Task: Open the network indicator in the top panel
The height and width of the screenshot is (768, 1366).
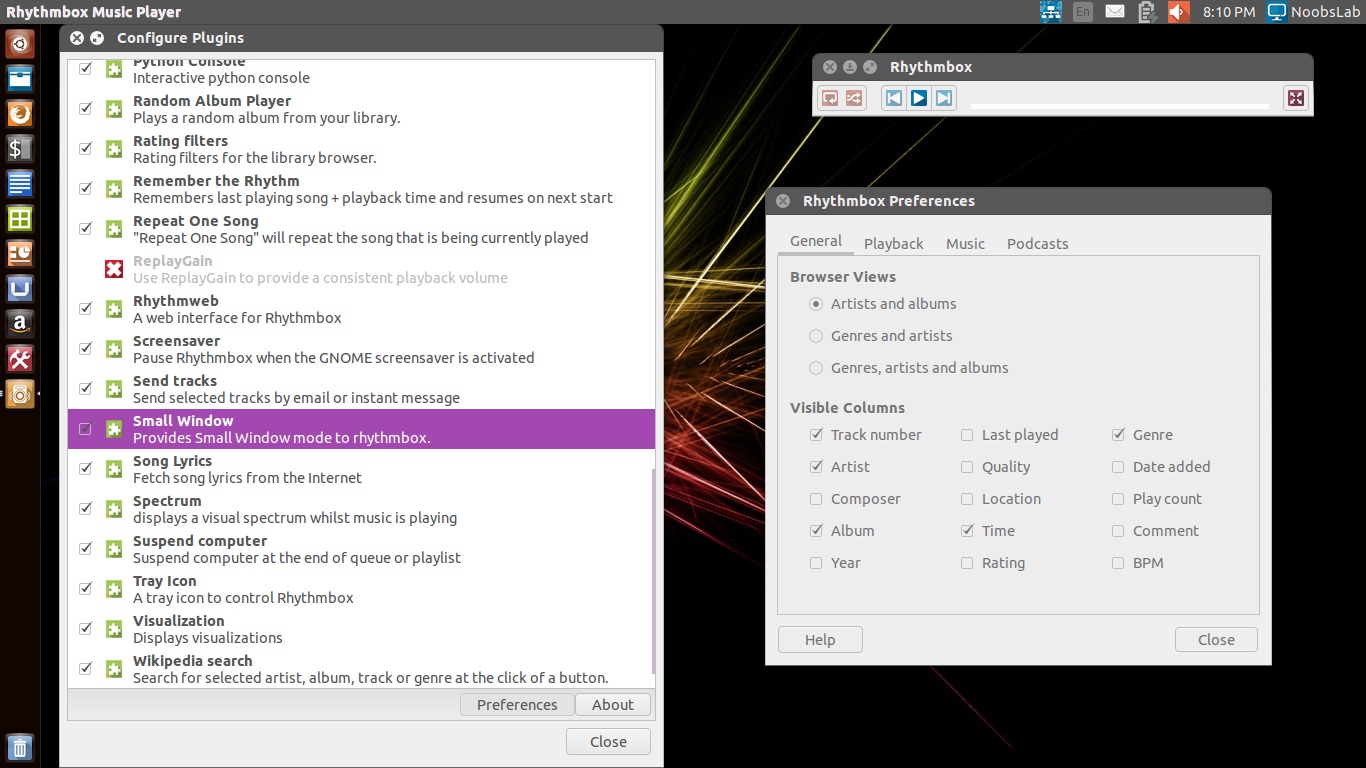Action: [1050, 12]
